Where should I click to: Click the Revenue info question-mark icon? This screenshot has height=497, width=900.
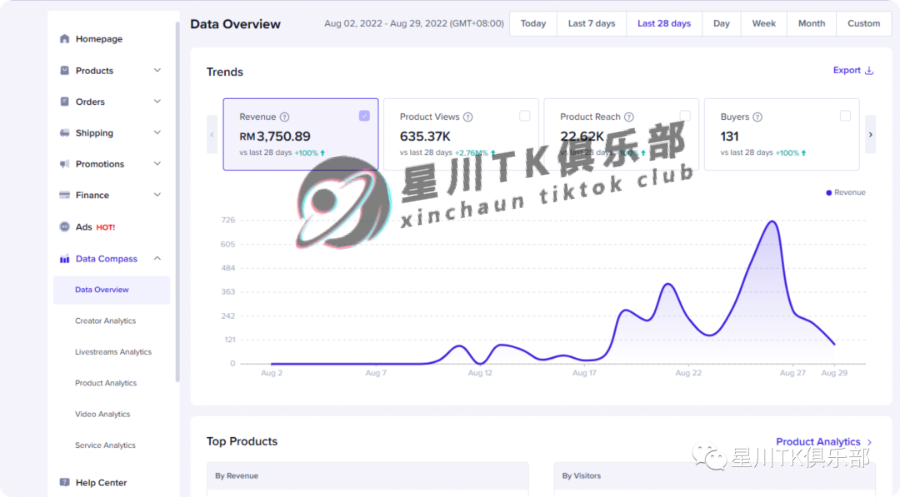coord(285,117)
